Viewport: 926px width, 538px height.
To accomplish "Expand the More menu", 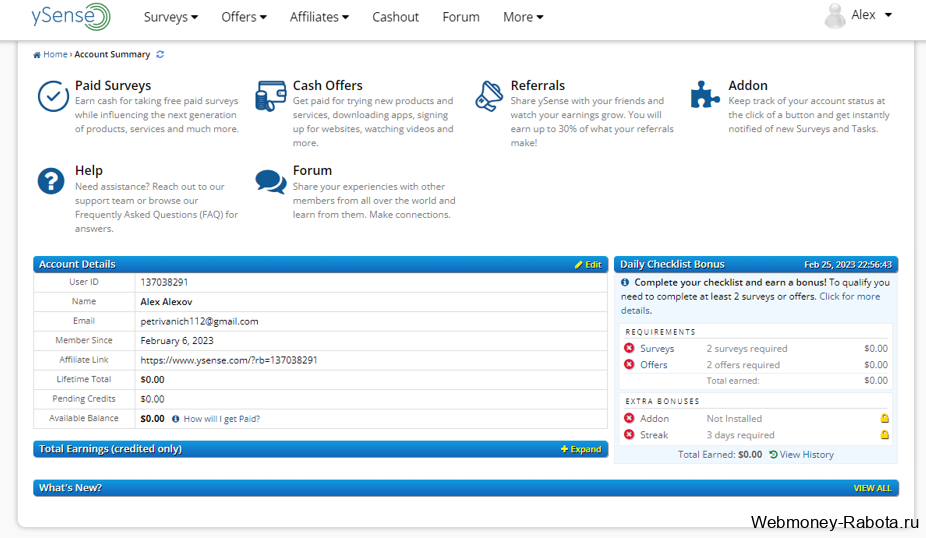I will [x=523, y=17].
